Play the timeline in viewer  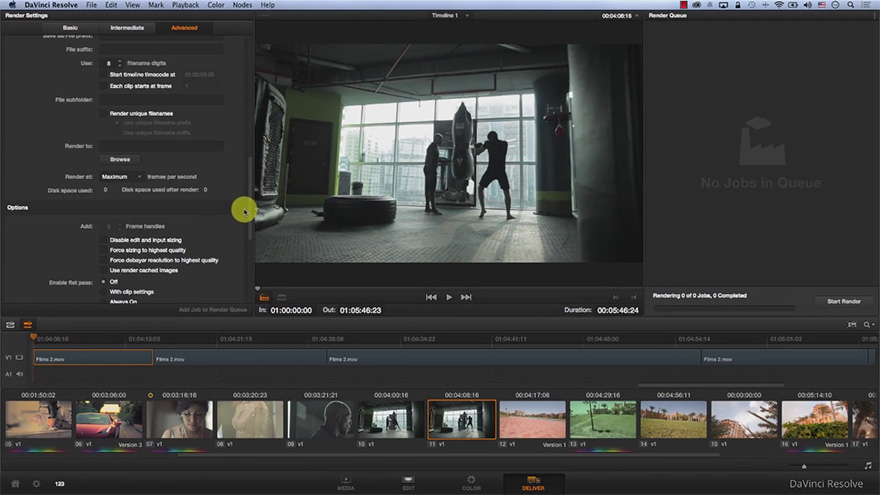coord(449,297)
